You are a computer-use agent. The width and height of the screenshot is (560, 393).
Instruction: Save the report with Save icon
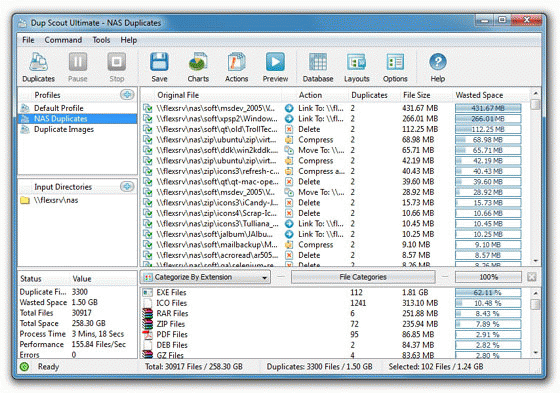159,68
